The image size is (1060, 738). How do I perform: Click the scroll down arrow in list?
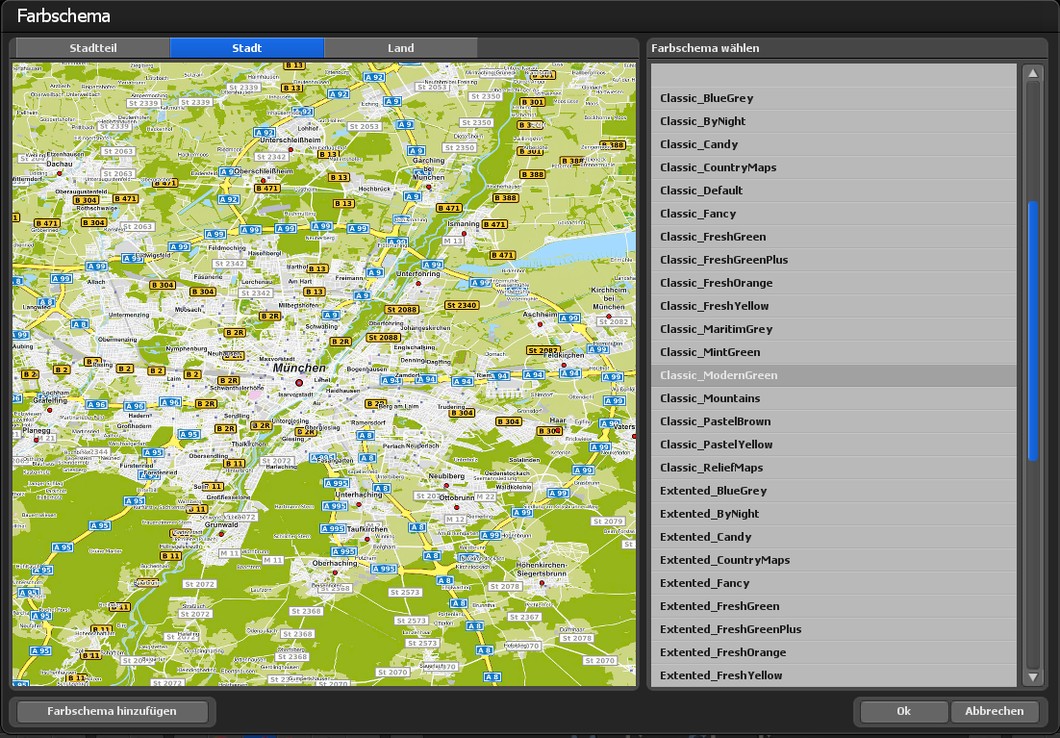[1033, 677]
